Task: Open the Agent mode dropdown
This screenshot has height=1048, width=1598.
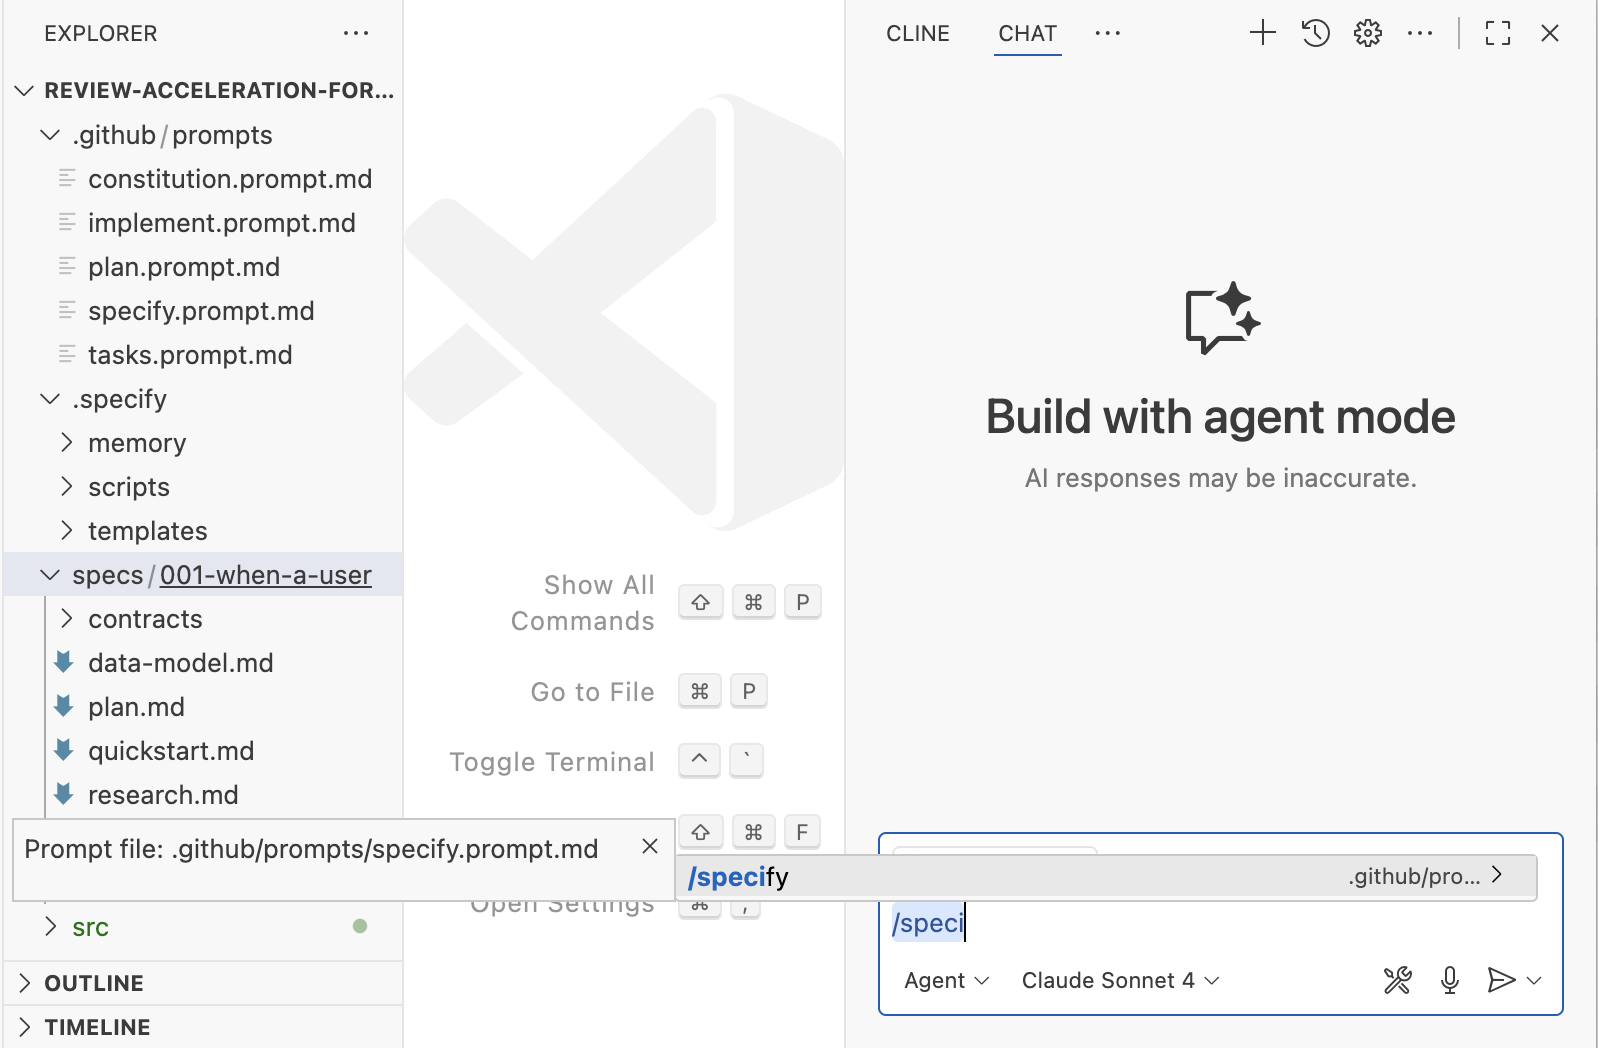Action: pyautogui.click(x=946, y=980)
